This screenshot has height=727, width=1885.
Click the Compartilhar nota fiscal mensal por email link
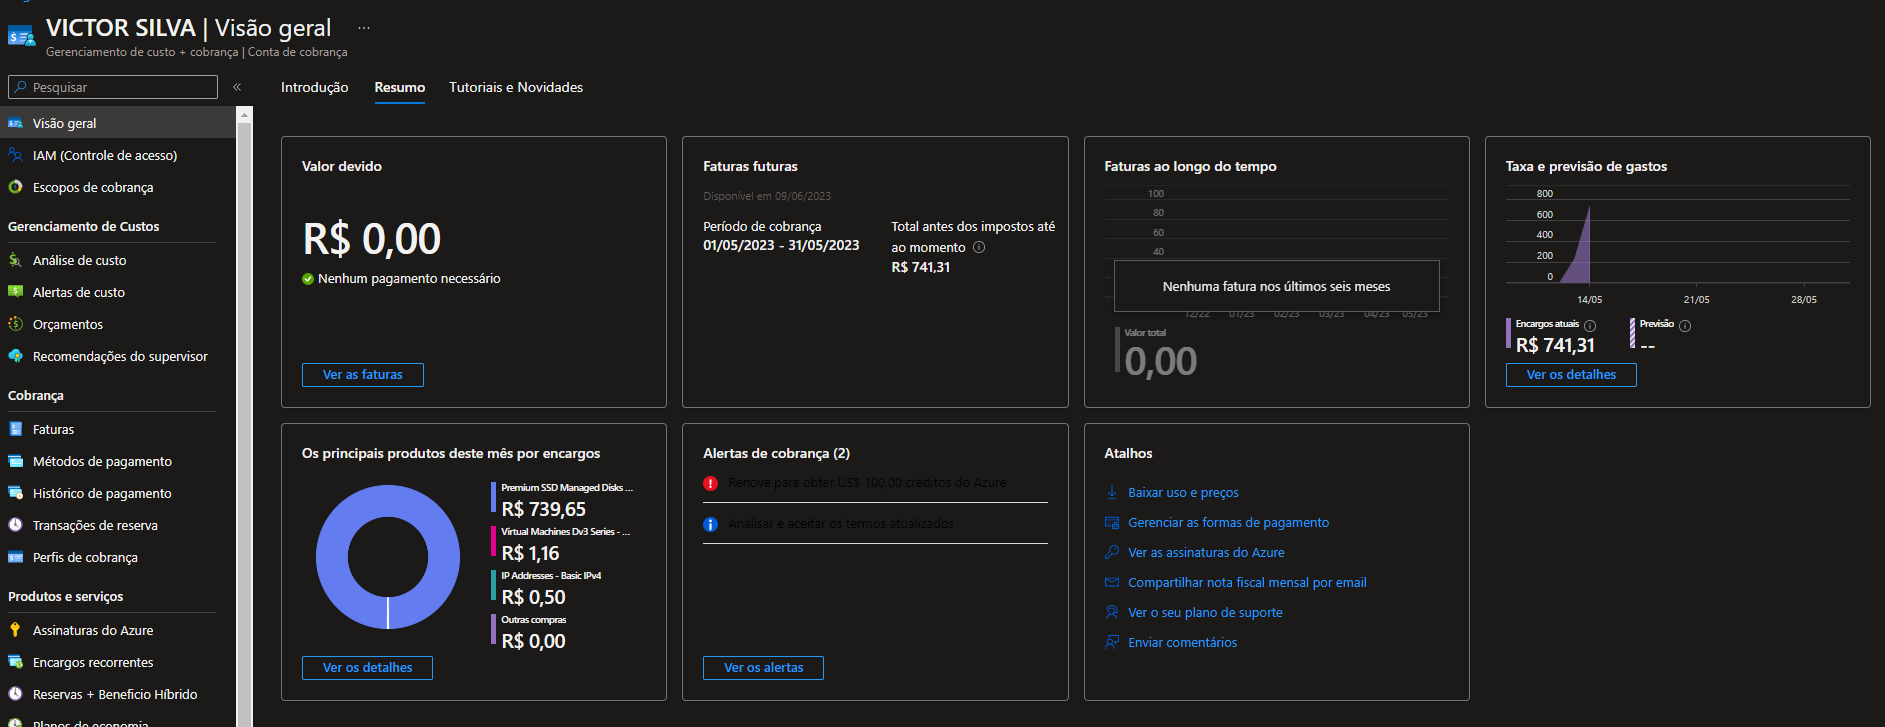pyautogui.click(x=1247, y=582)
